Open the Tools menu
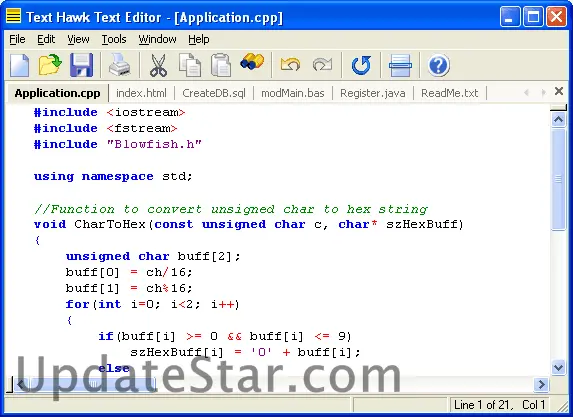 114,39
